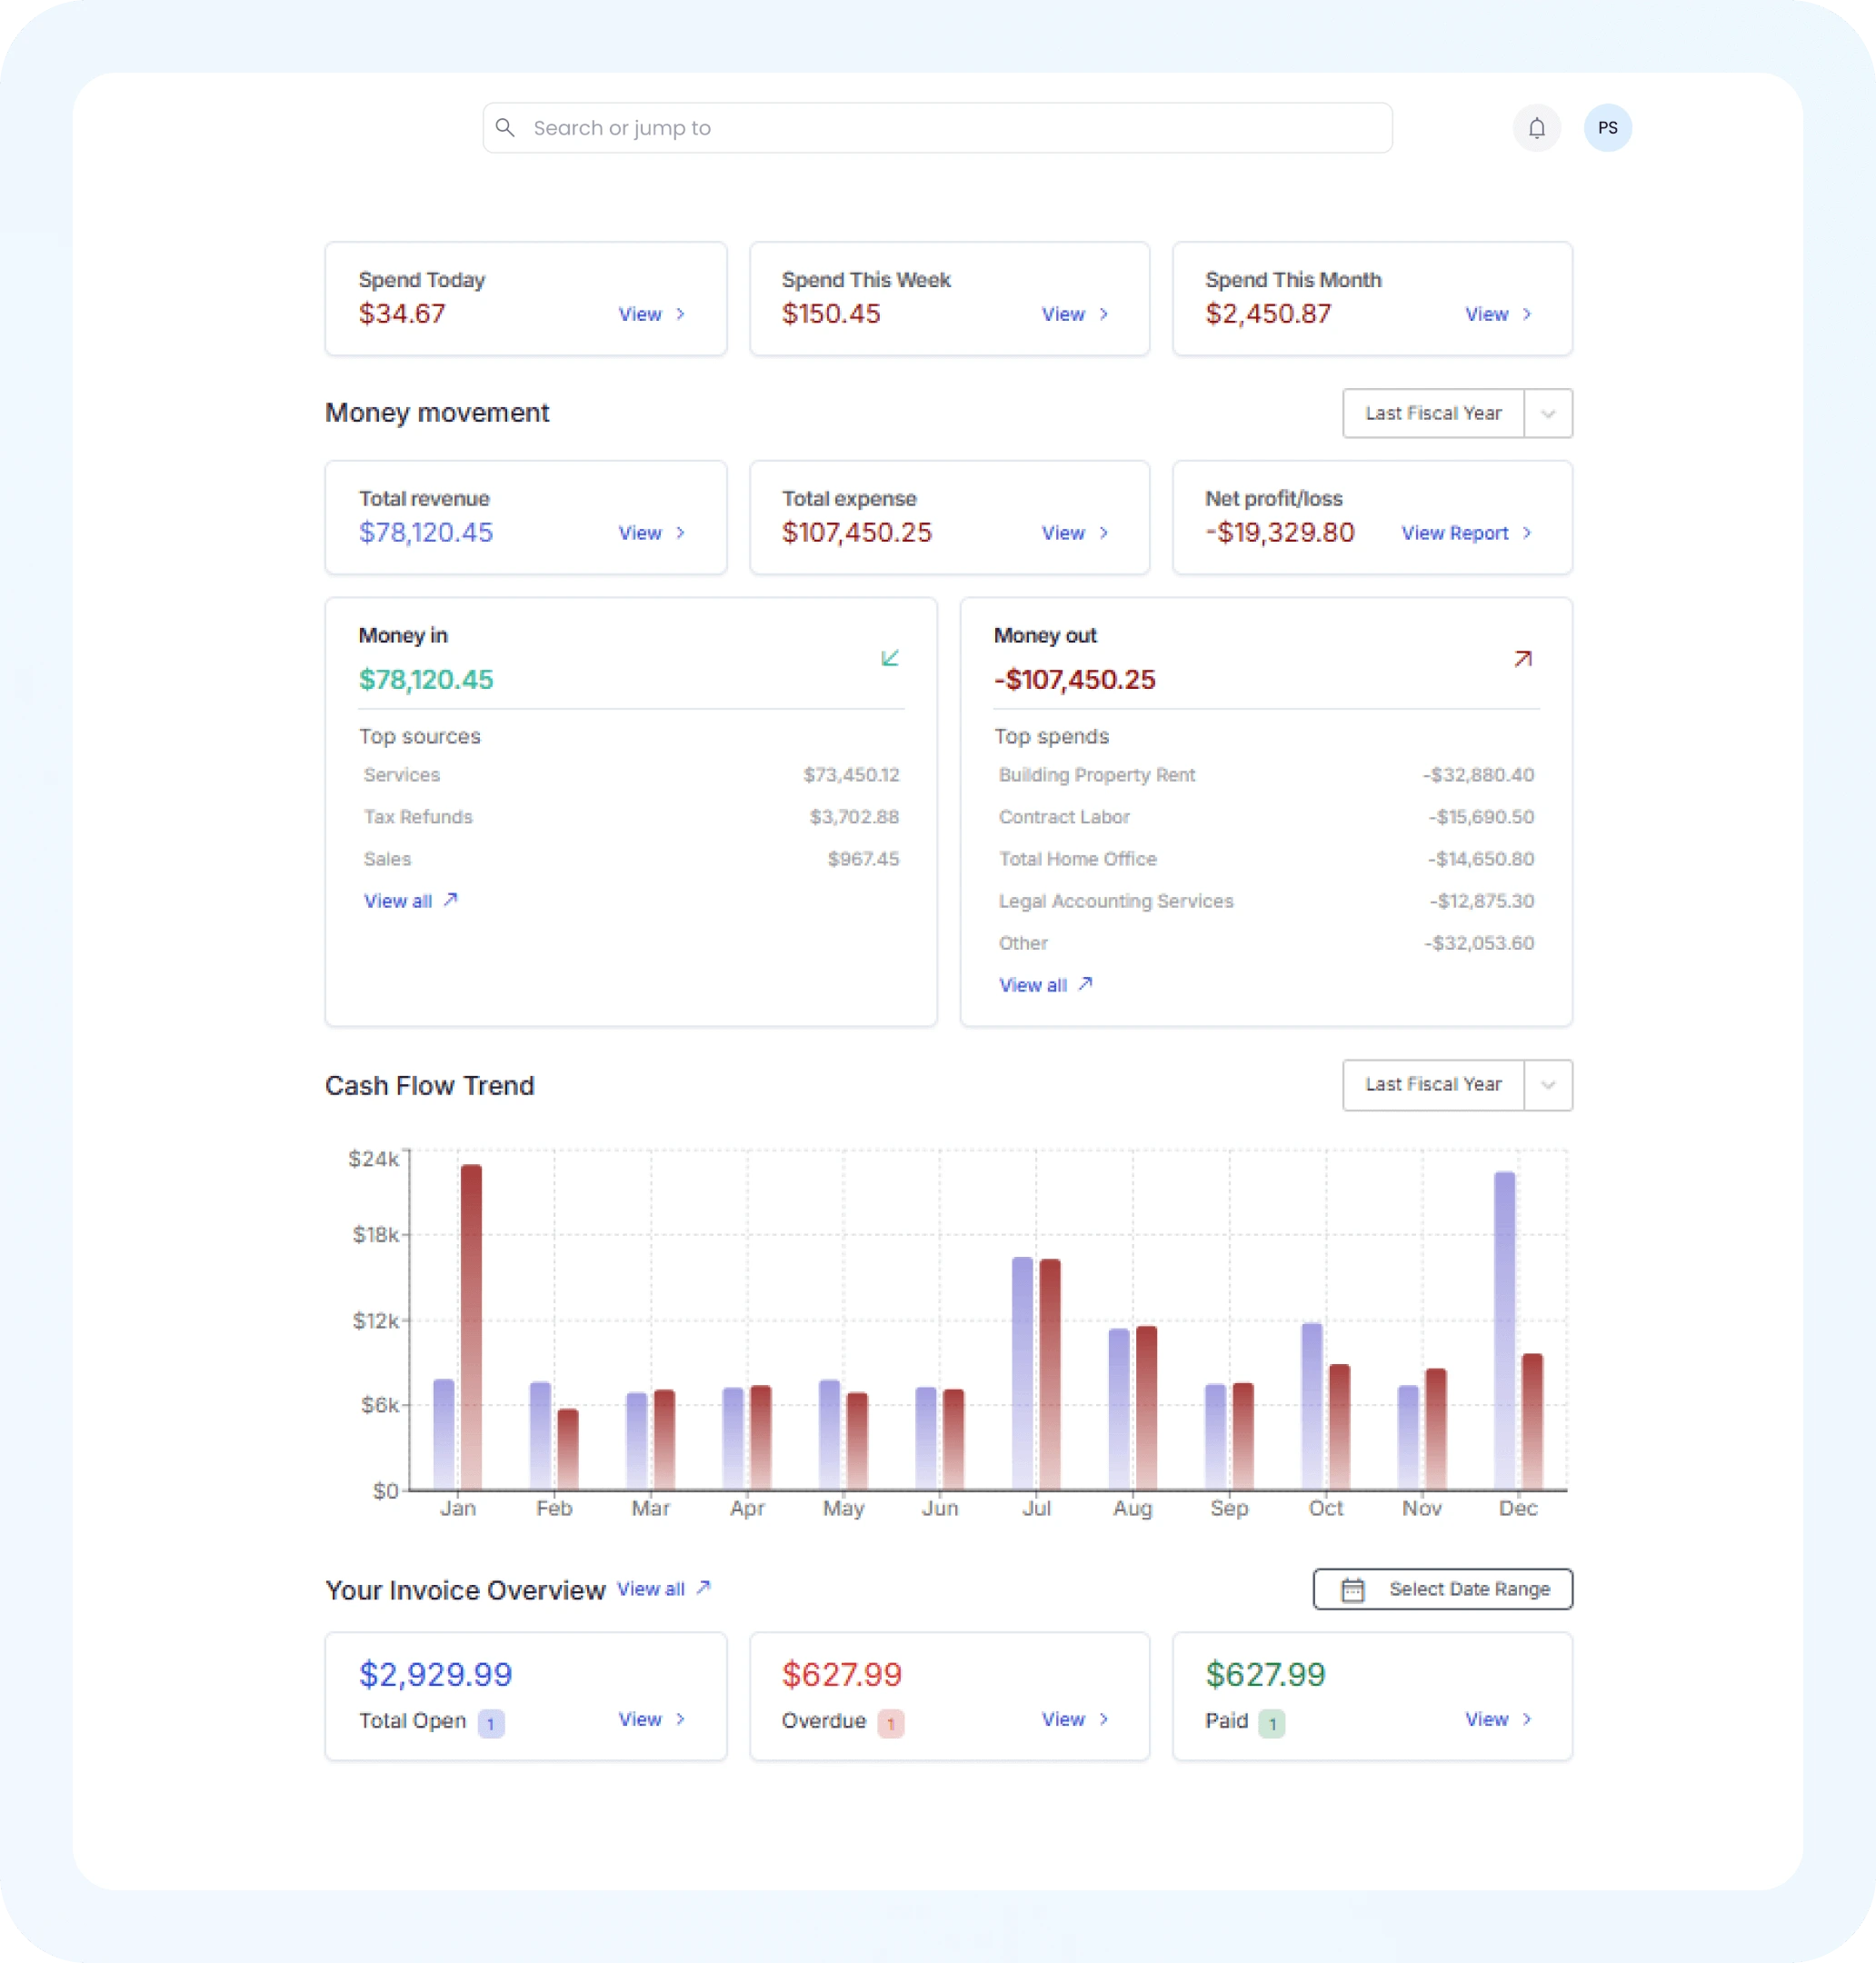Open View all for Invoice Overview

[x=663, y=1589]
